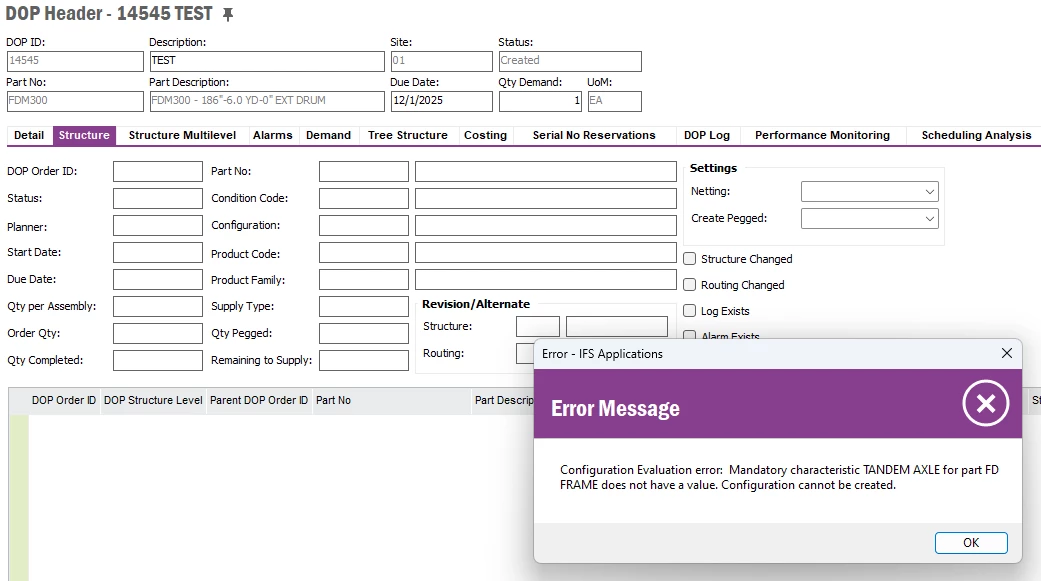Click the Qty per Assembly field

pos(158,306)
